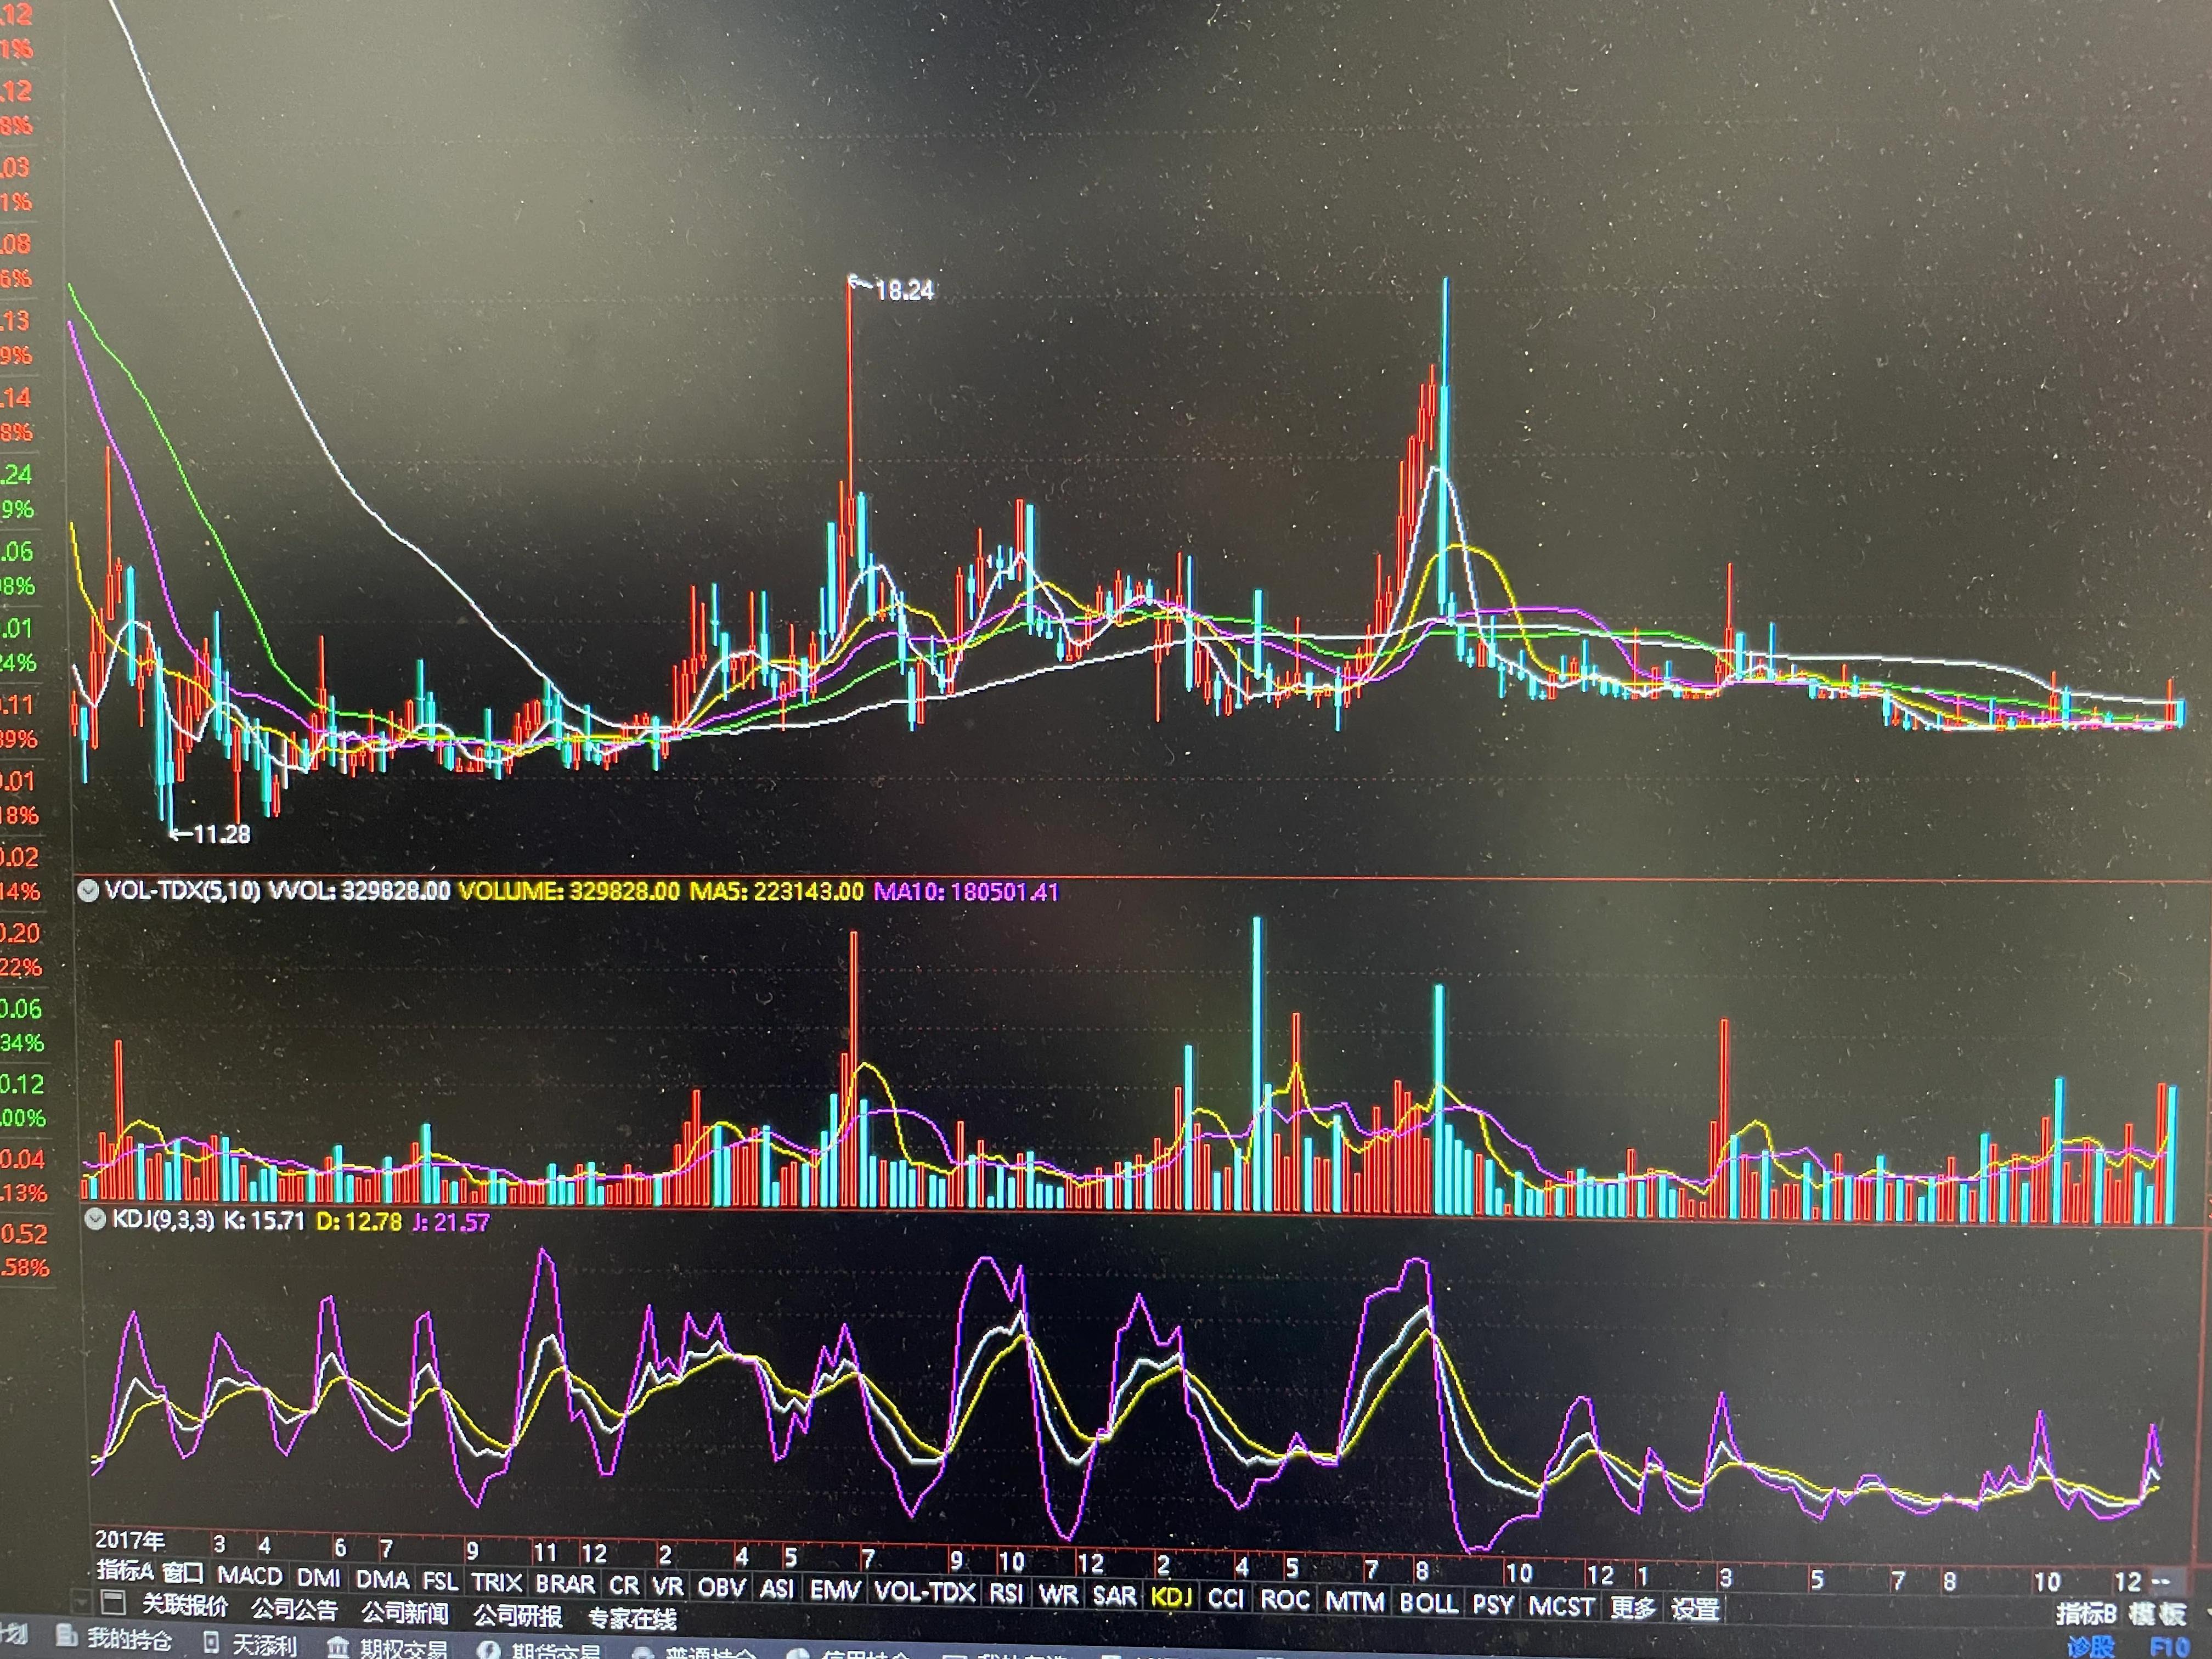Switch to the EMV indicator
The width and height of the screenshot is (2212, 1659).
click(x=835, y=1589)
